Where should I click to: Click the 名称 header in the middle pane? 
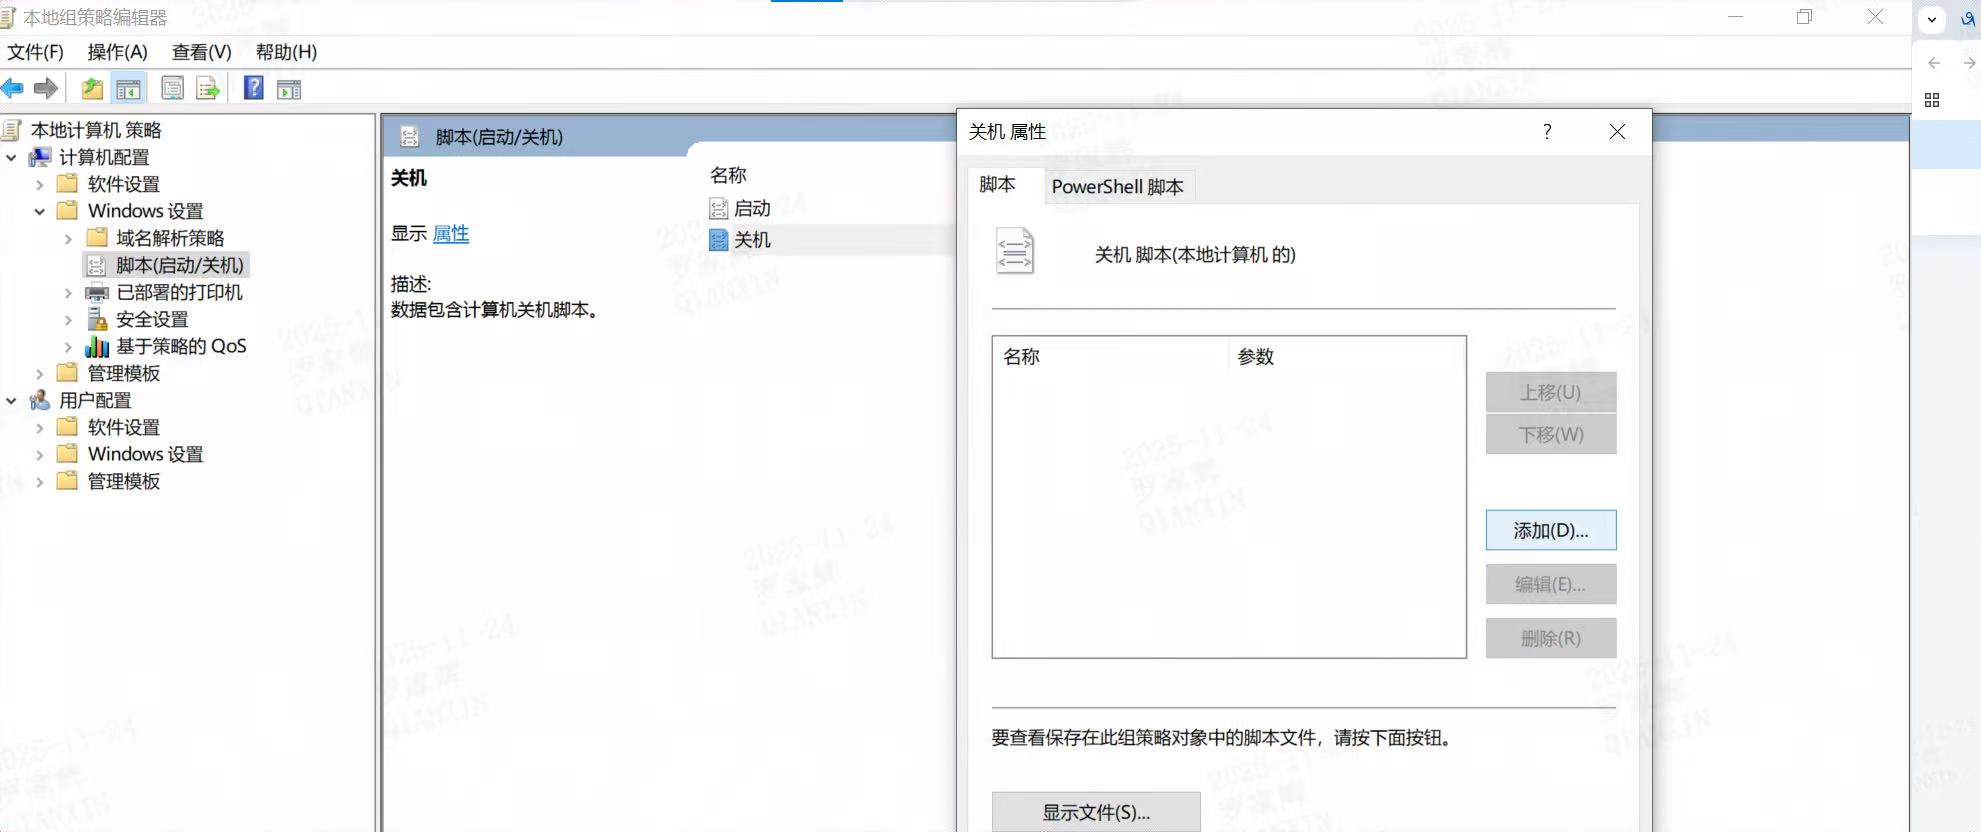click(x=728, y=175)
